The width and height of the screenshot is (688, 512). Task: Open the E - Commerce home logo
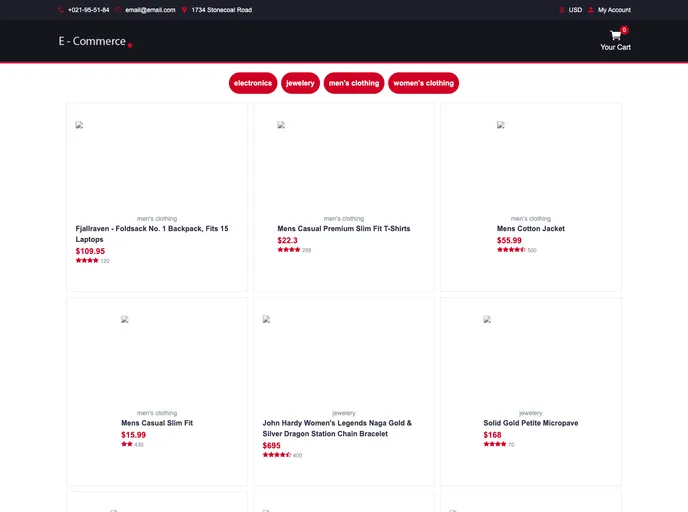point(92,41)
